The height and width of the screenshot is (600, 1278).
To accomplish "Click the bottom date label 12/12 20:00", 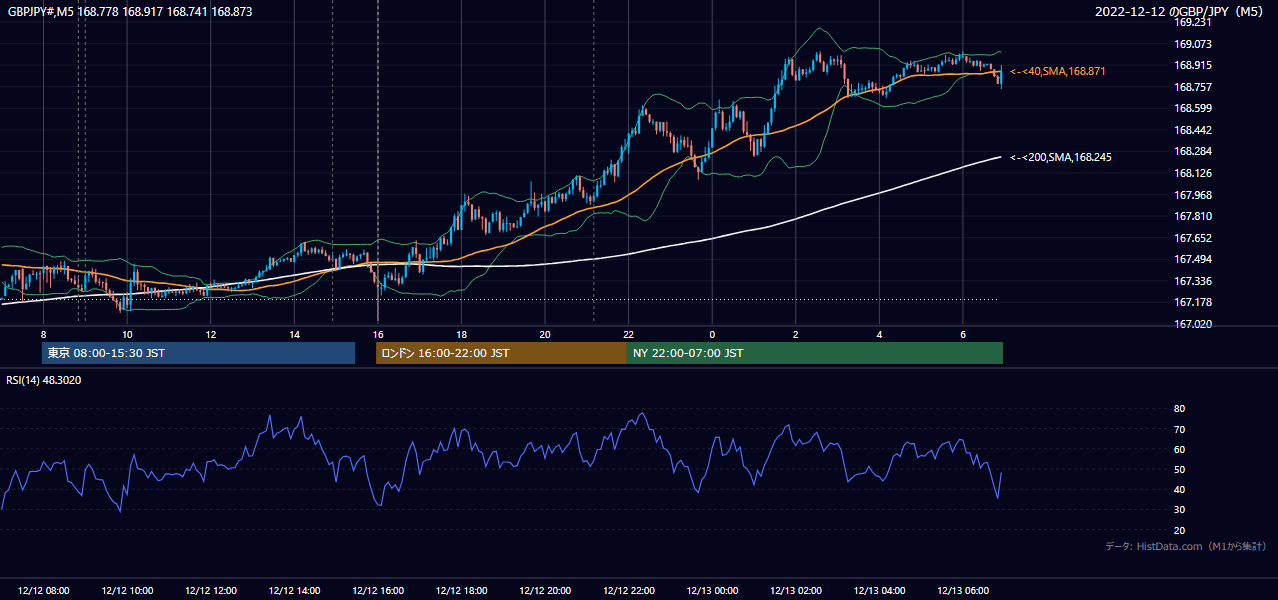I will (x=545, y=591).
